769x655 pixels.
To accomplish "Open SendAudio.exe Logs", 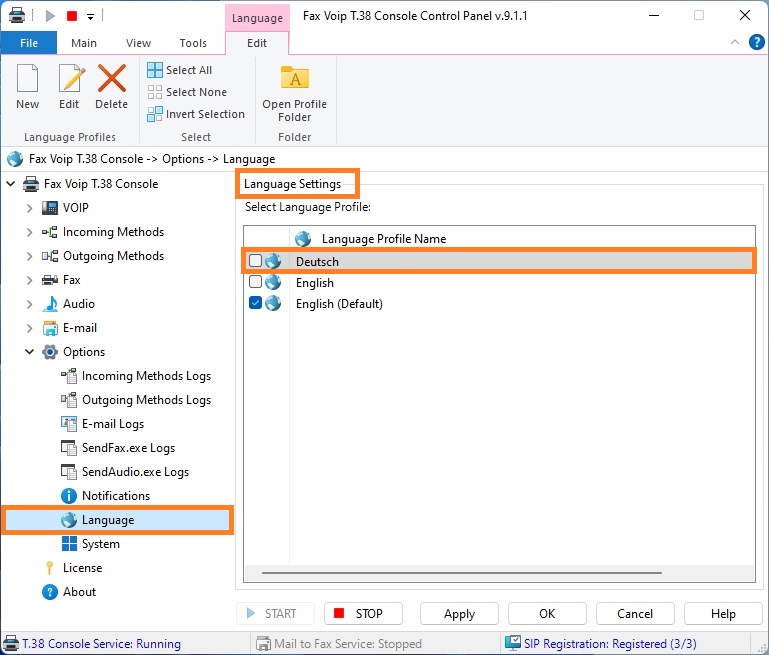I will pyautogui.click(x=135, y=472).
